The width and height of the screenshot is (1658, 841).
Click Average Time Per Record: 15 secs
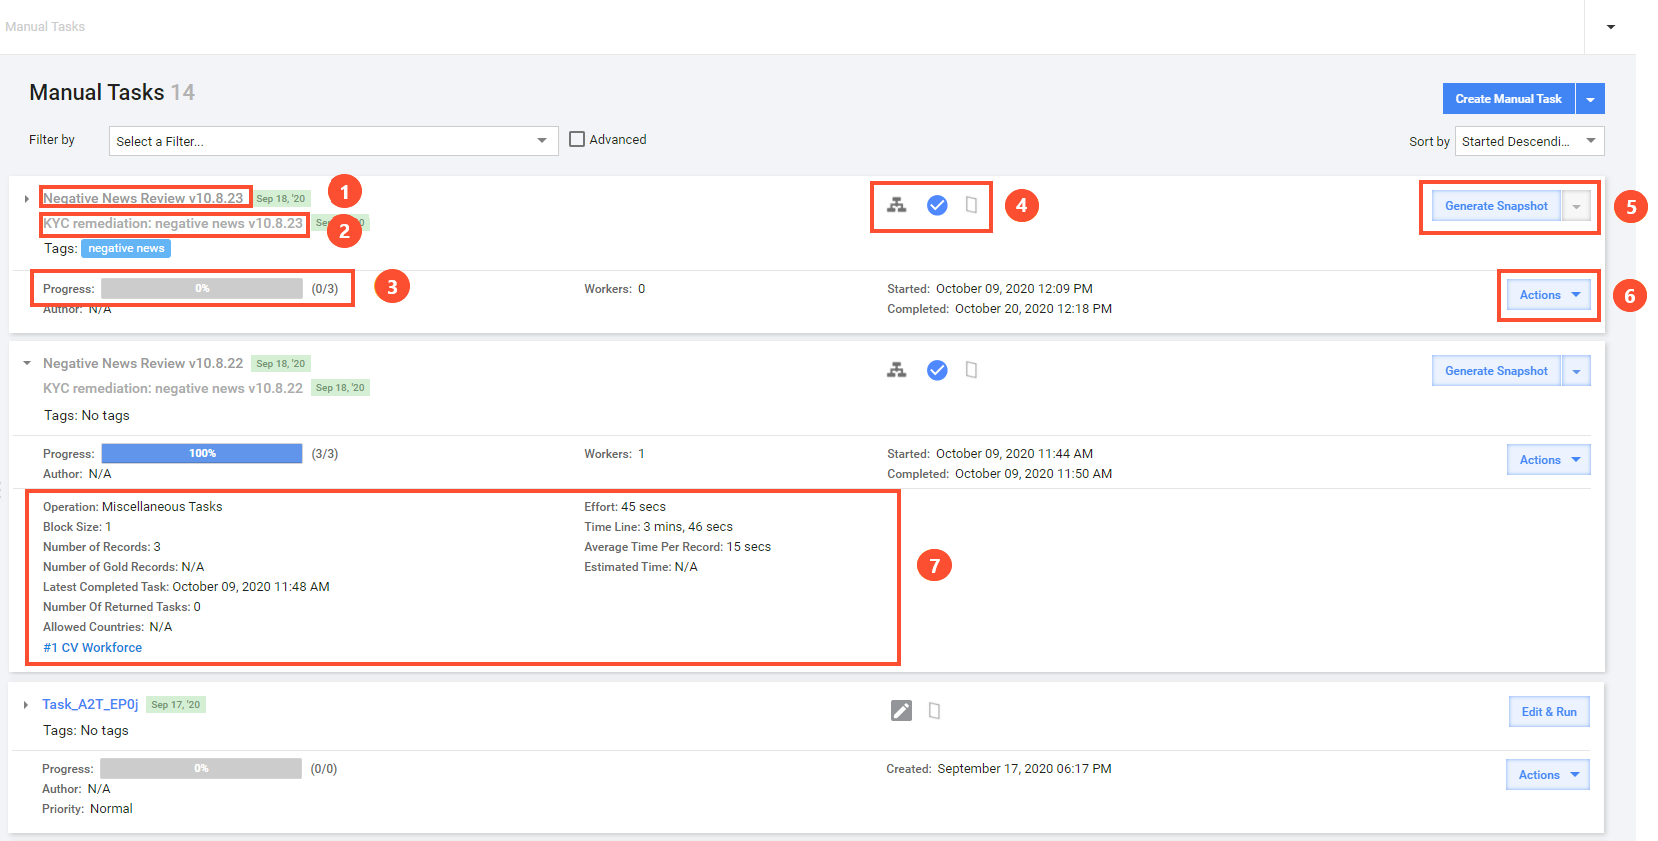678,547
